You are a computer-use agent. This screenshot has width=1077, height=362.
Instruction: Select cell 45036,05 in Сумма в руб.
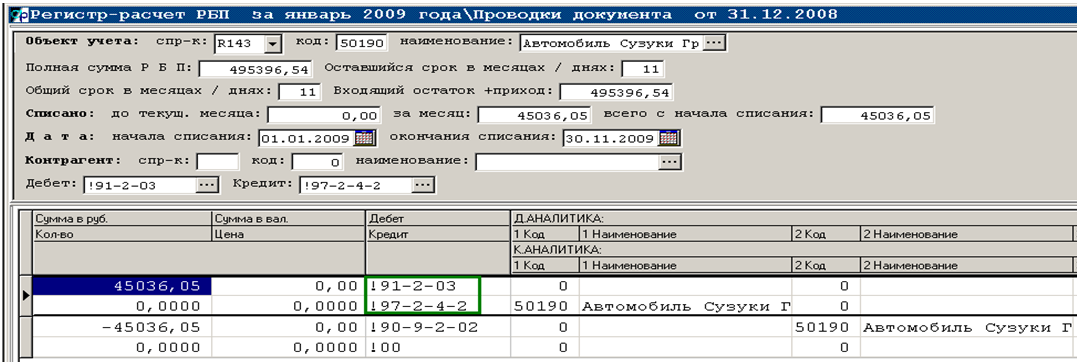click(x=122, y=286)
